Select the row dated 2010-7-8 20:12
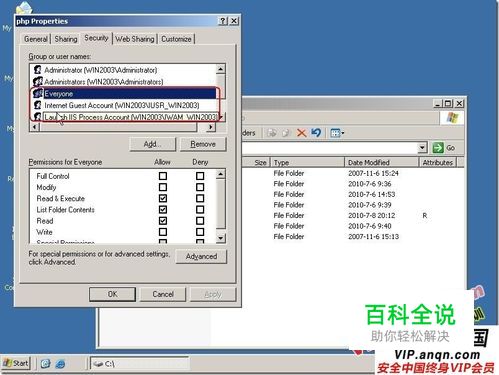Image resolution: width=499 pixels, height=375 pixels. tap(352, 215)
